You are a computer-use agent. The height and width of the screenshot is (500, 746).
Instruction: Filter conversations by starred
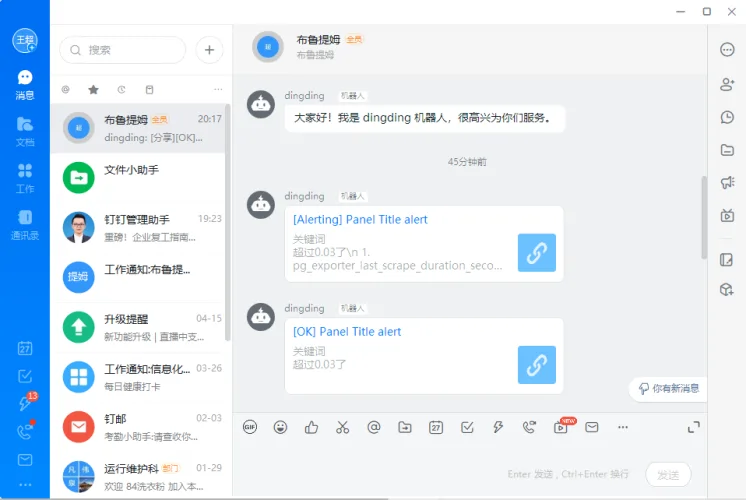coord(93,89)
